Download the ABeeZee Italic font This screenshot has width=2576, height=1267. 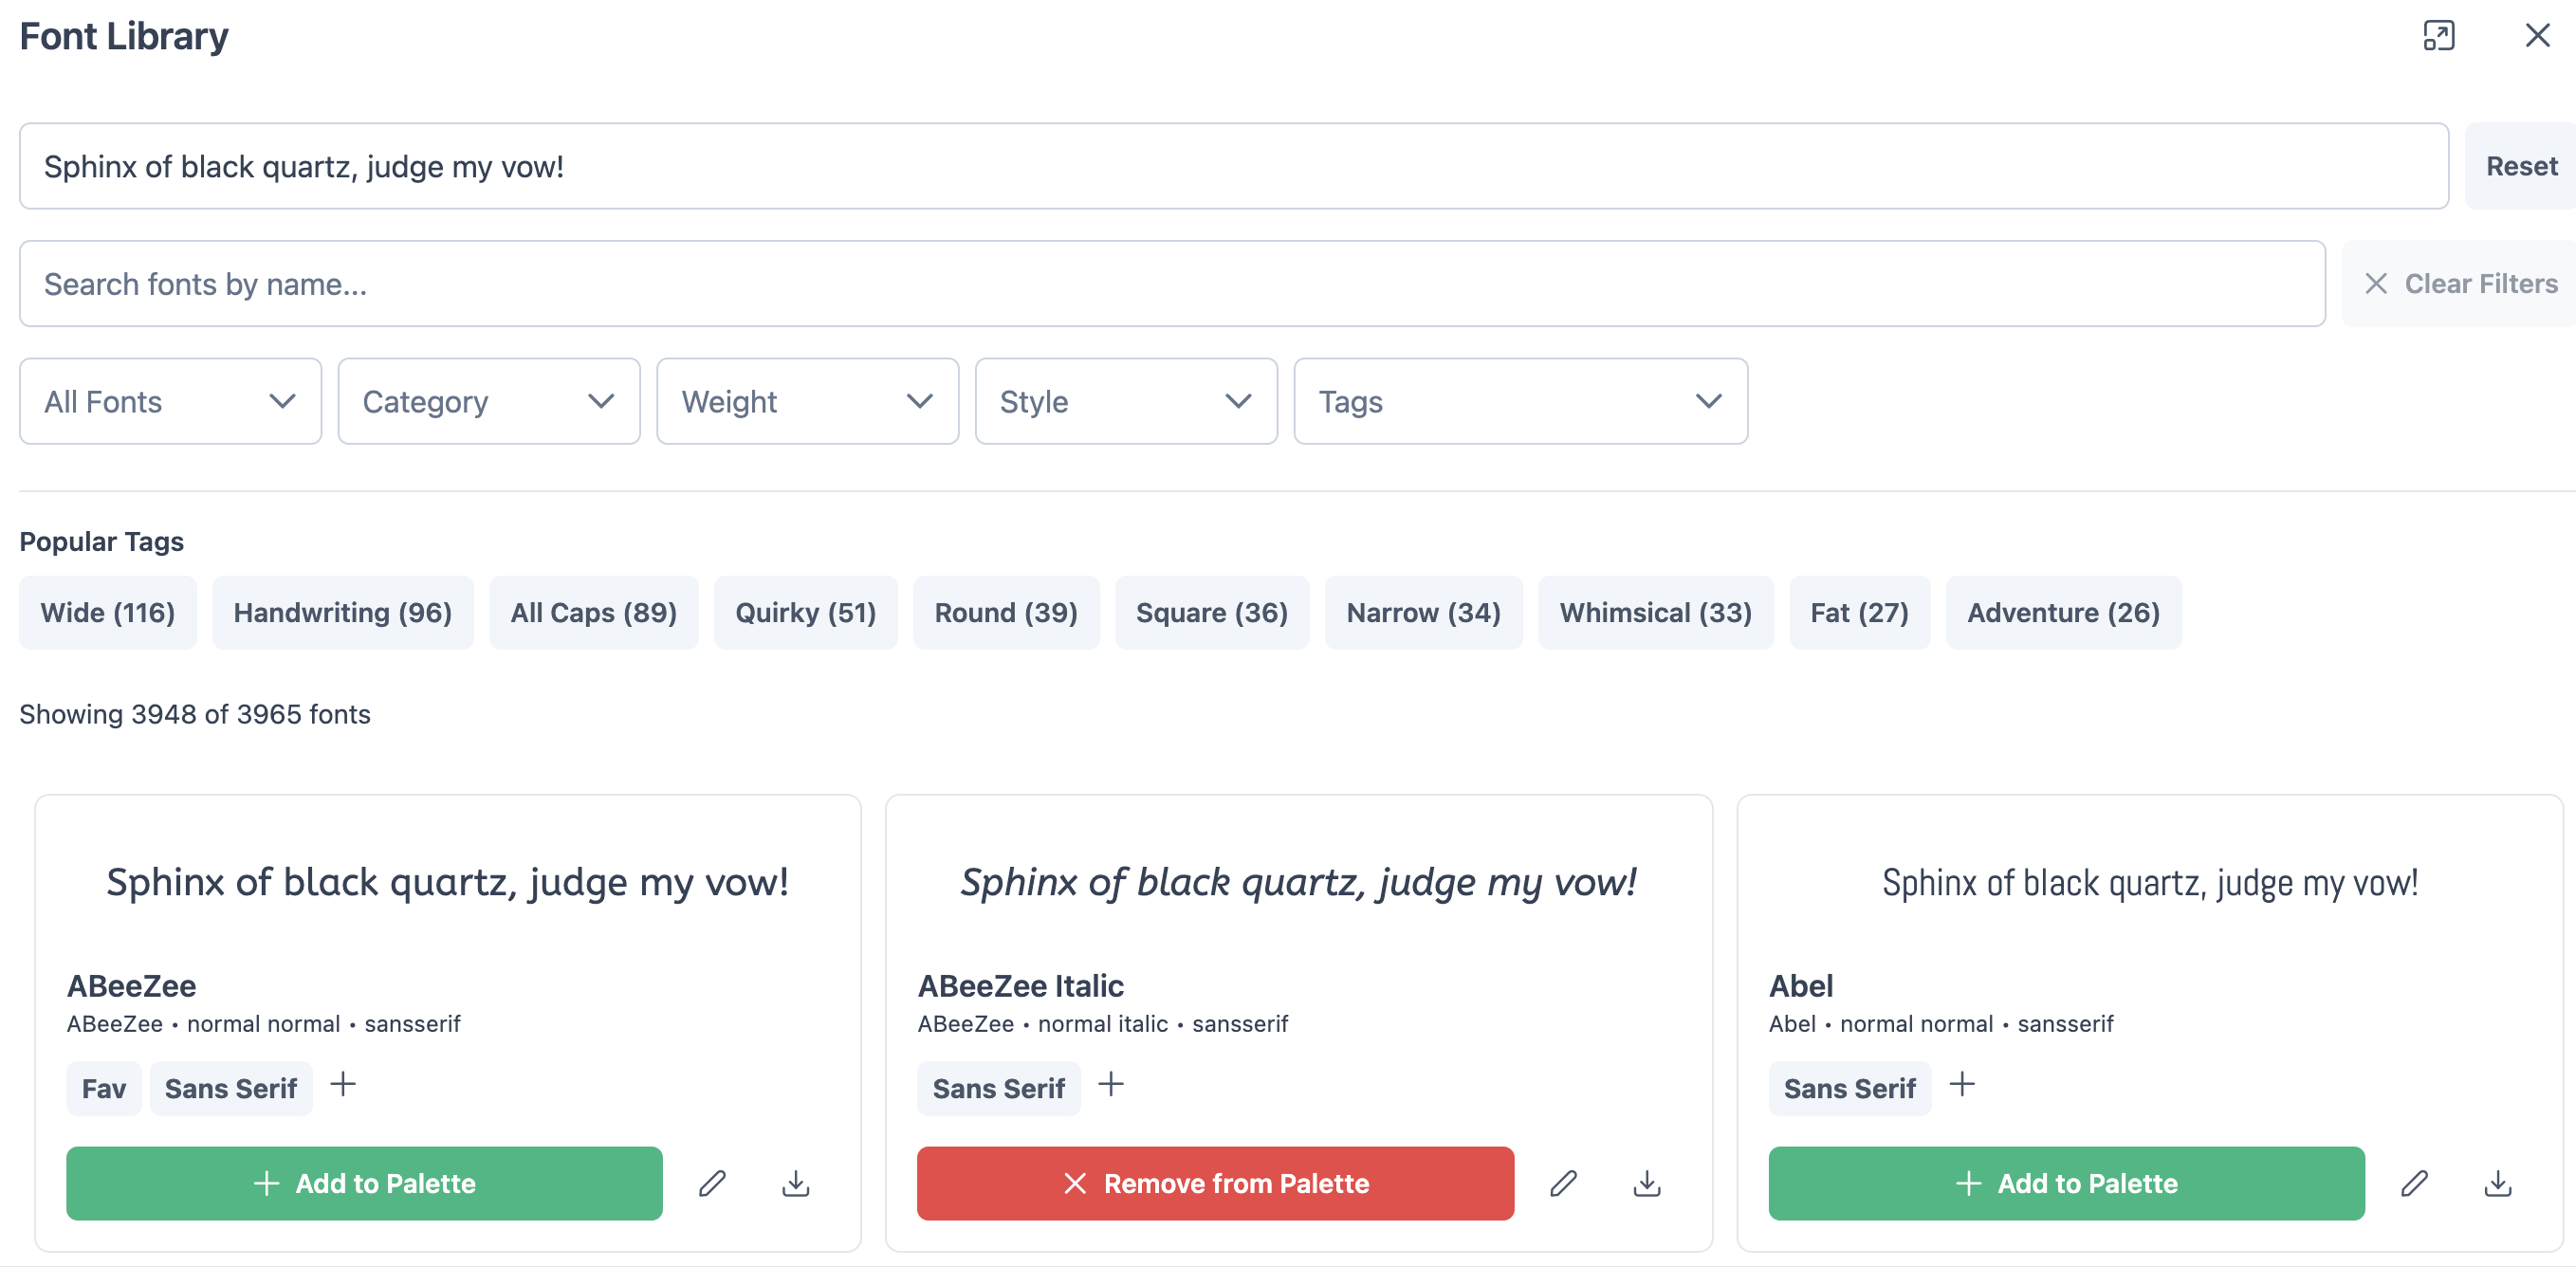pos(1646,1183)
